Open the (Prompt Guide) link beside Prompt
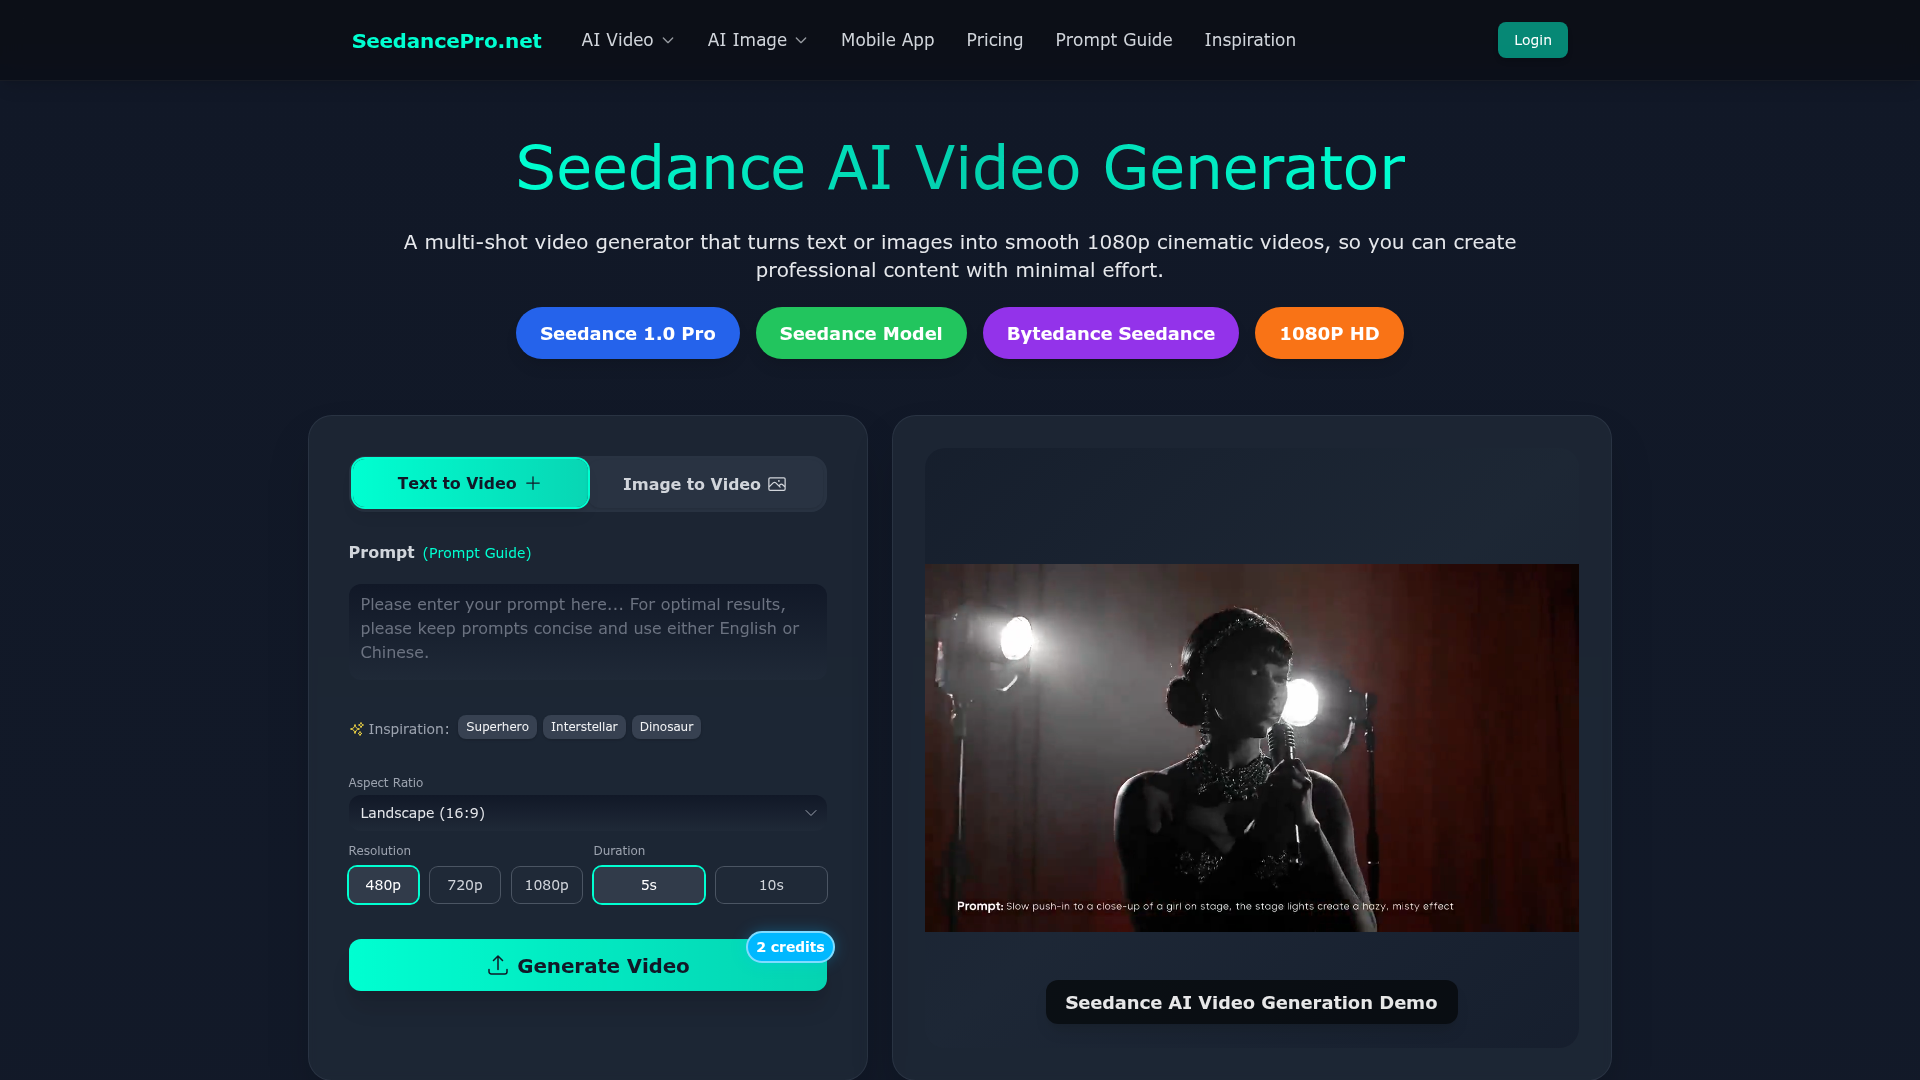 coord(477,553)
